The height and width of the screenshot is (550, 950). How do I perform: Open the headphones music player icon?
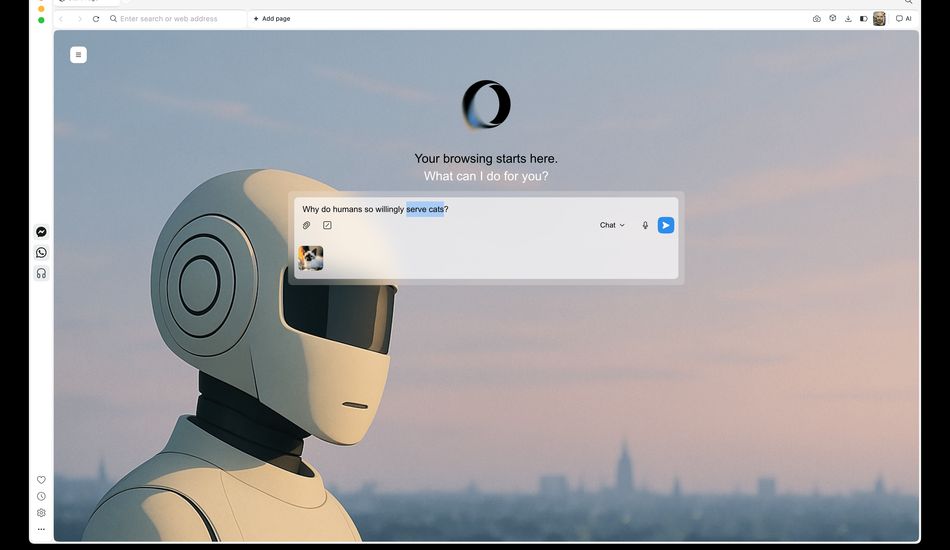(x=41, y=273)
